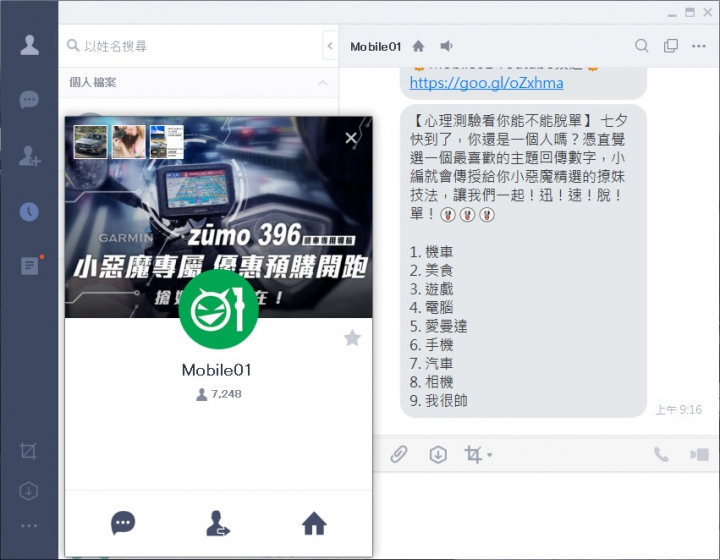
Task: Open the Timeline clock icon in sidebar
Action: (29, 212)
